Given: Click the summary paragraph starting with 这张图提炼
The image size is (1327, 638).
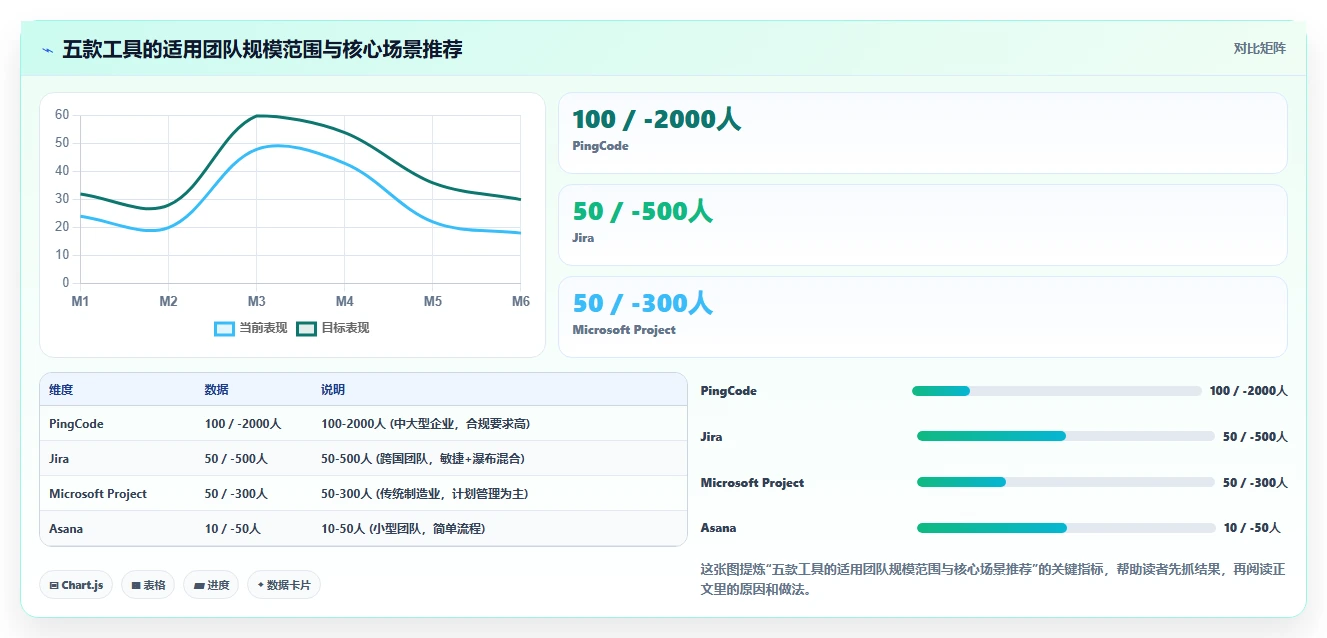Looking at the screenshot, I should click(x=993, y=579).
